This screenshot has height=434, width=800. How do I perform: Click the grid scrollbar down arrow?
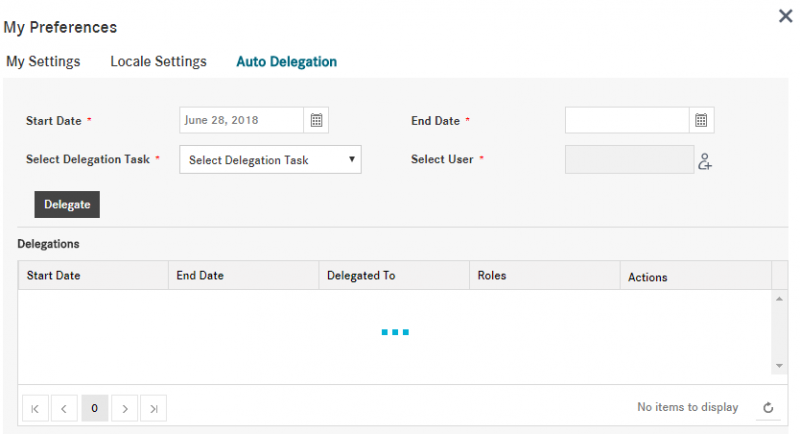pos(779,366)
